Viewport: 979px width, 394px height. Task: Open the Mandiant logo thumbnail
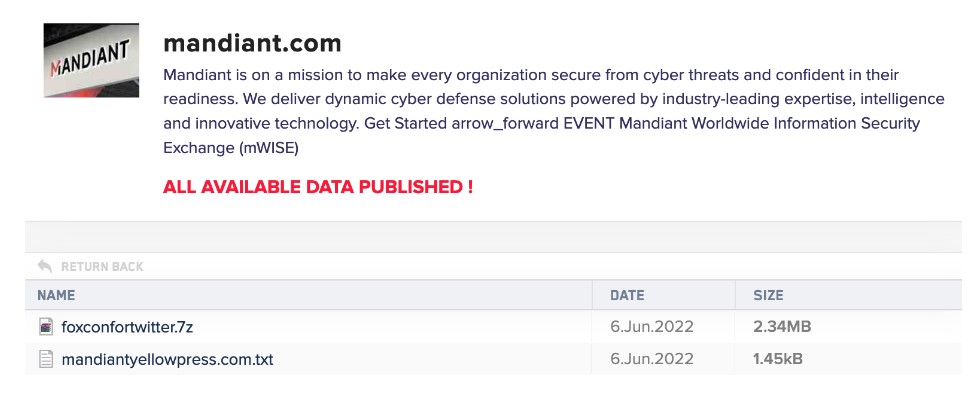(91, 60)
